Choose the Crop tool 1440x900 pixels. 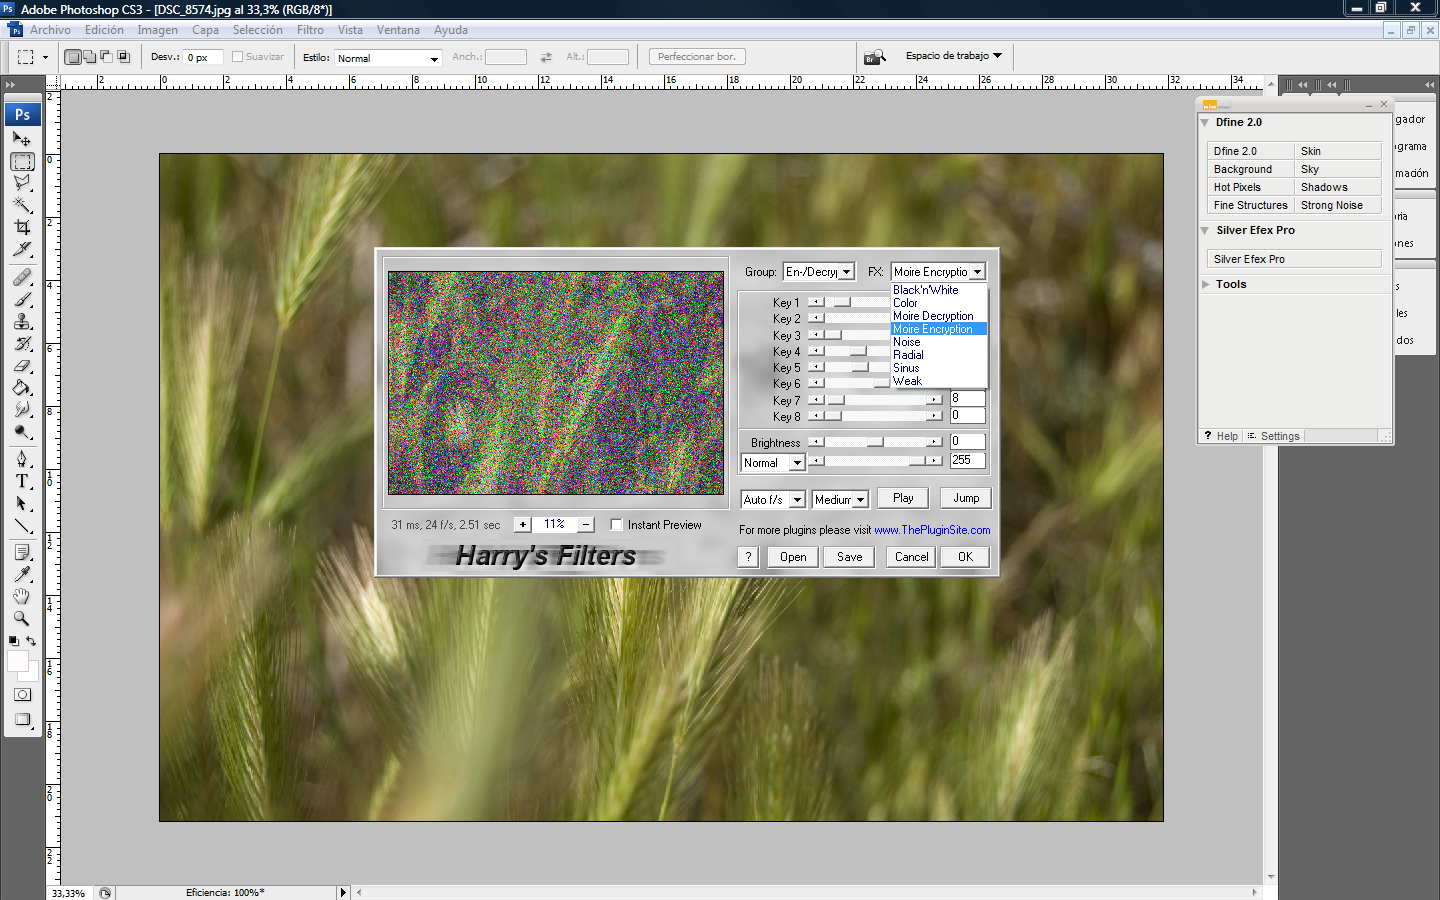pos(22,228)
